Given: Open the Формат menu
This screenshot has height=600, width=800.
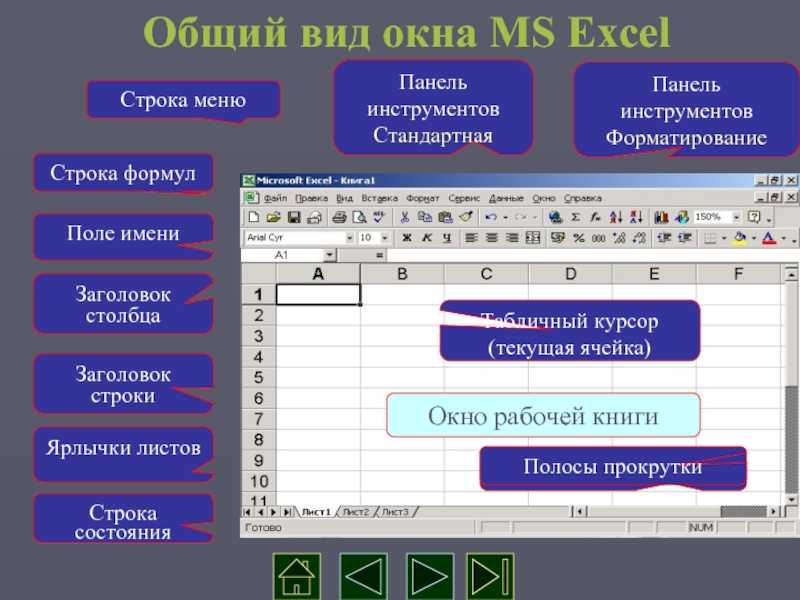Looking at the screenshot, I should pos(422,198).
